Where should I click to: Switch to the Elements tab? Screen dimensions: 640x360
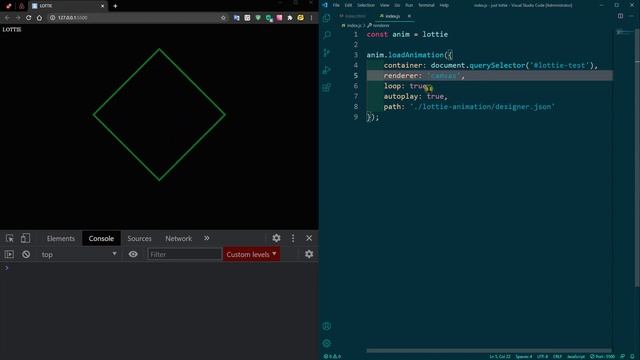coord(61,238)
